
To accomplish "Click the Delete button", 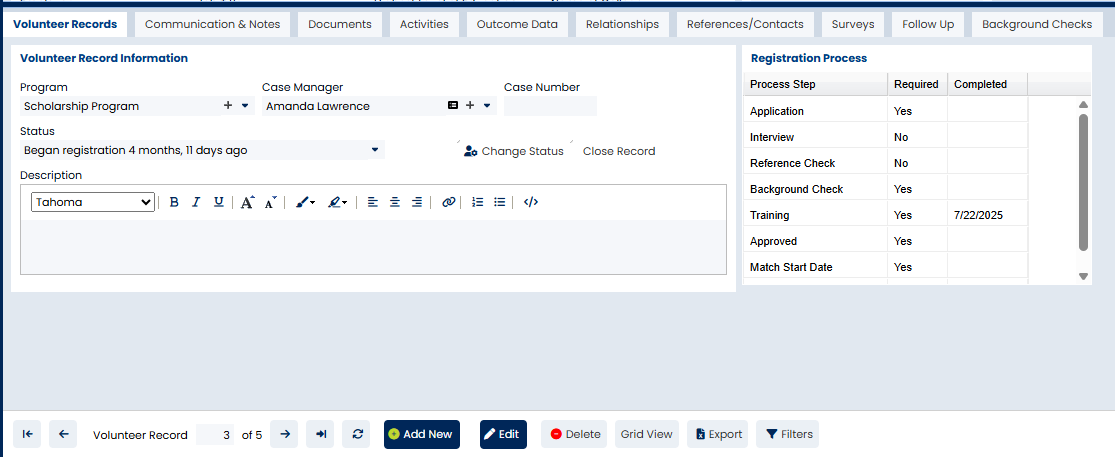I will click(574, 434).
